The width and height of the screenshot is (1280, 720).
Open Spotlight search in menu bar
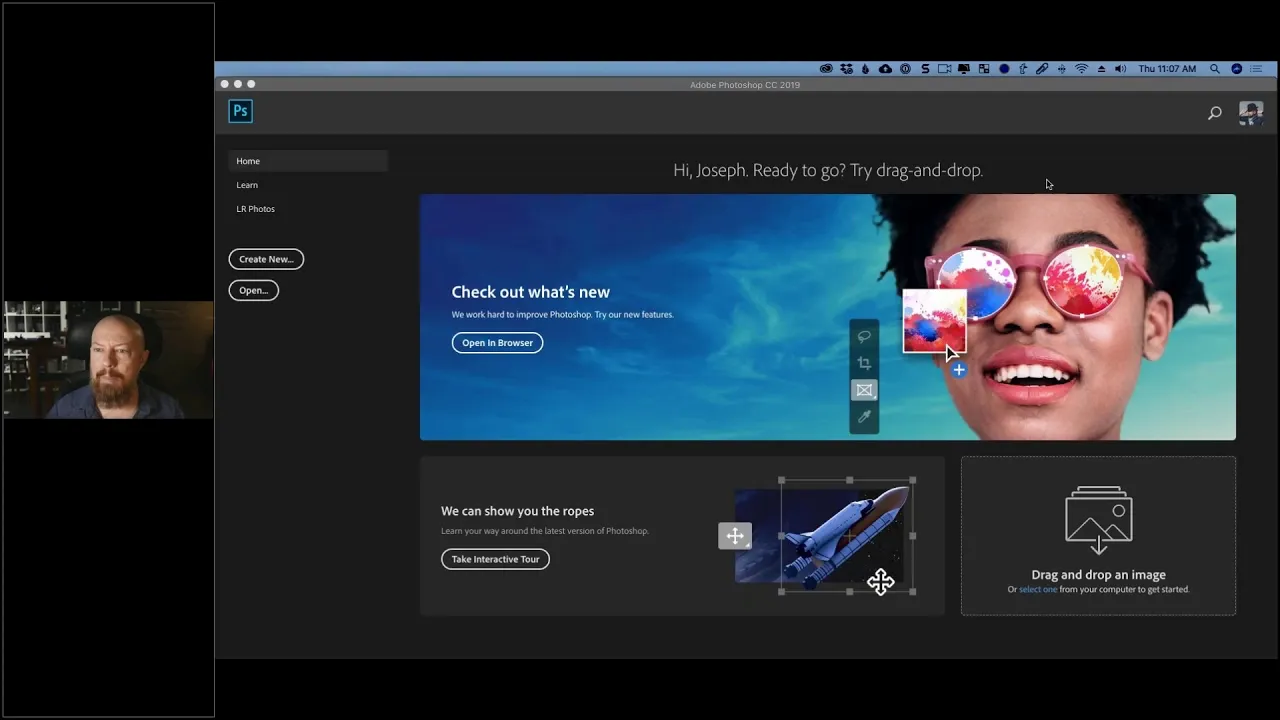[x=1215, y=69]
